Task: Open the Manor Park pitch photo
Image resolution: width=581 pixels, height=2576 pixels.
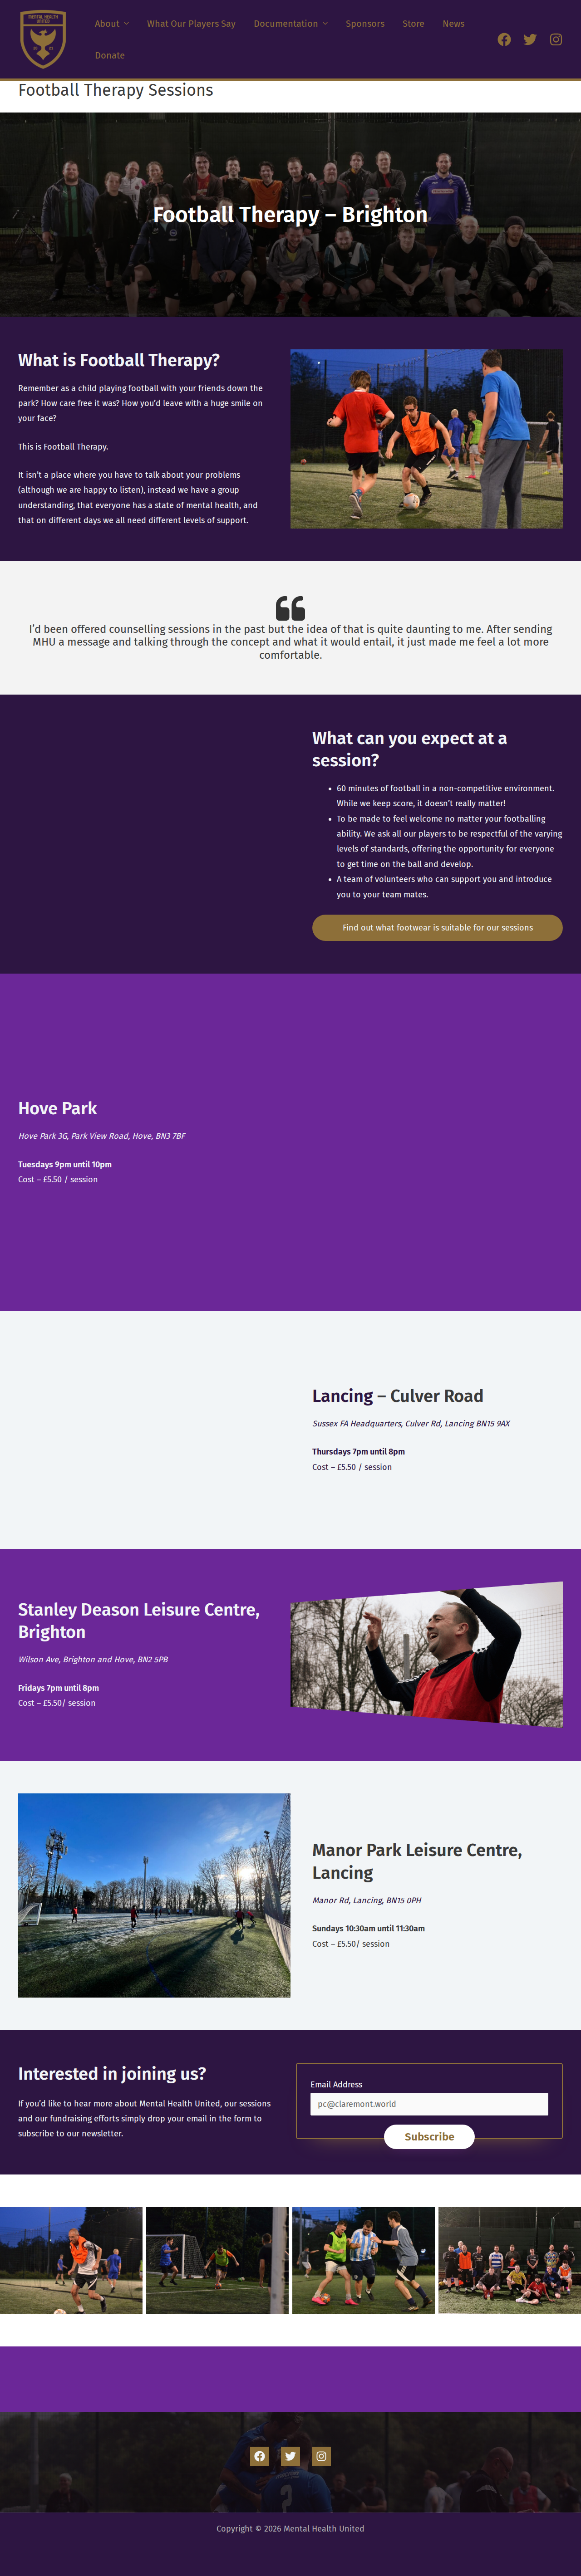Action: (x=154, y=1895)
